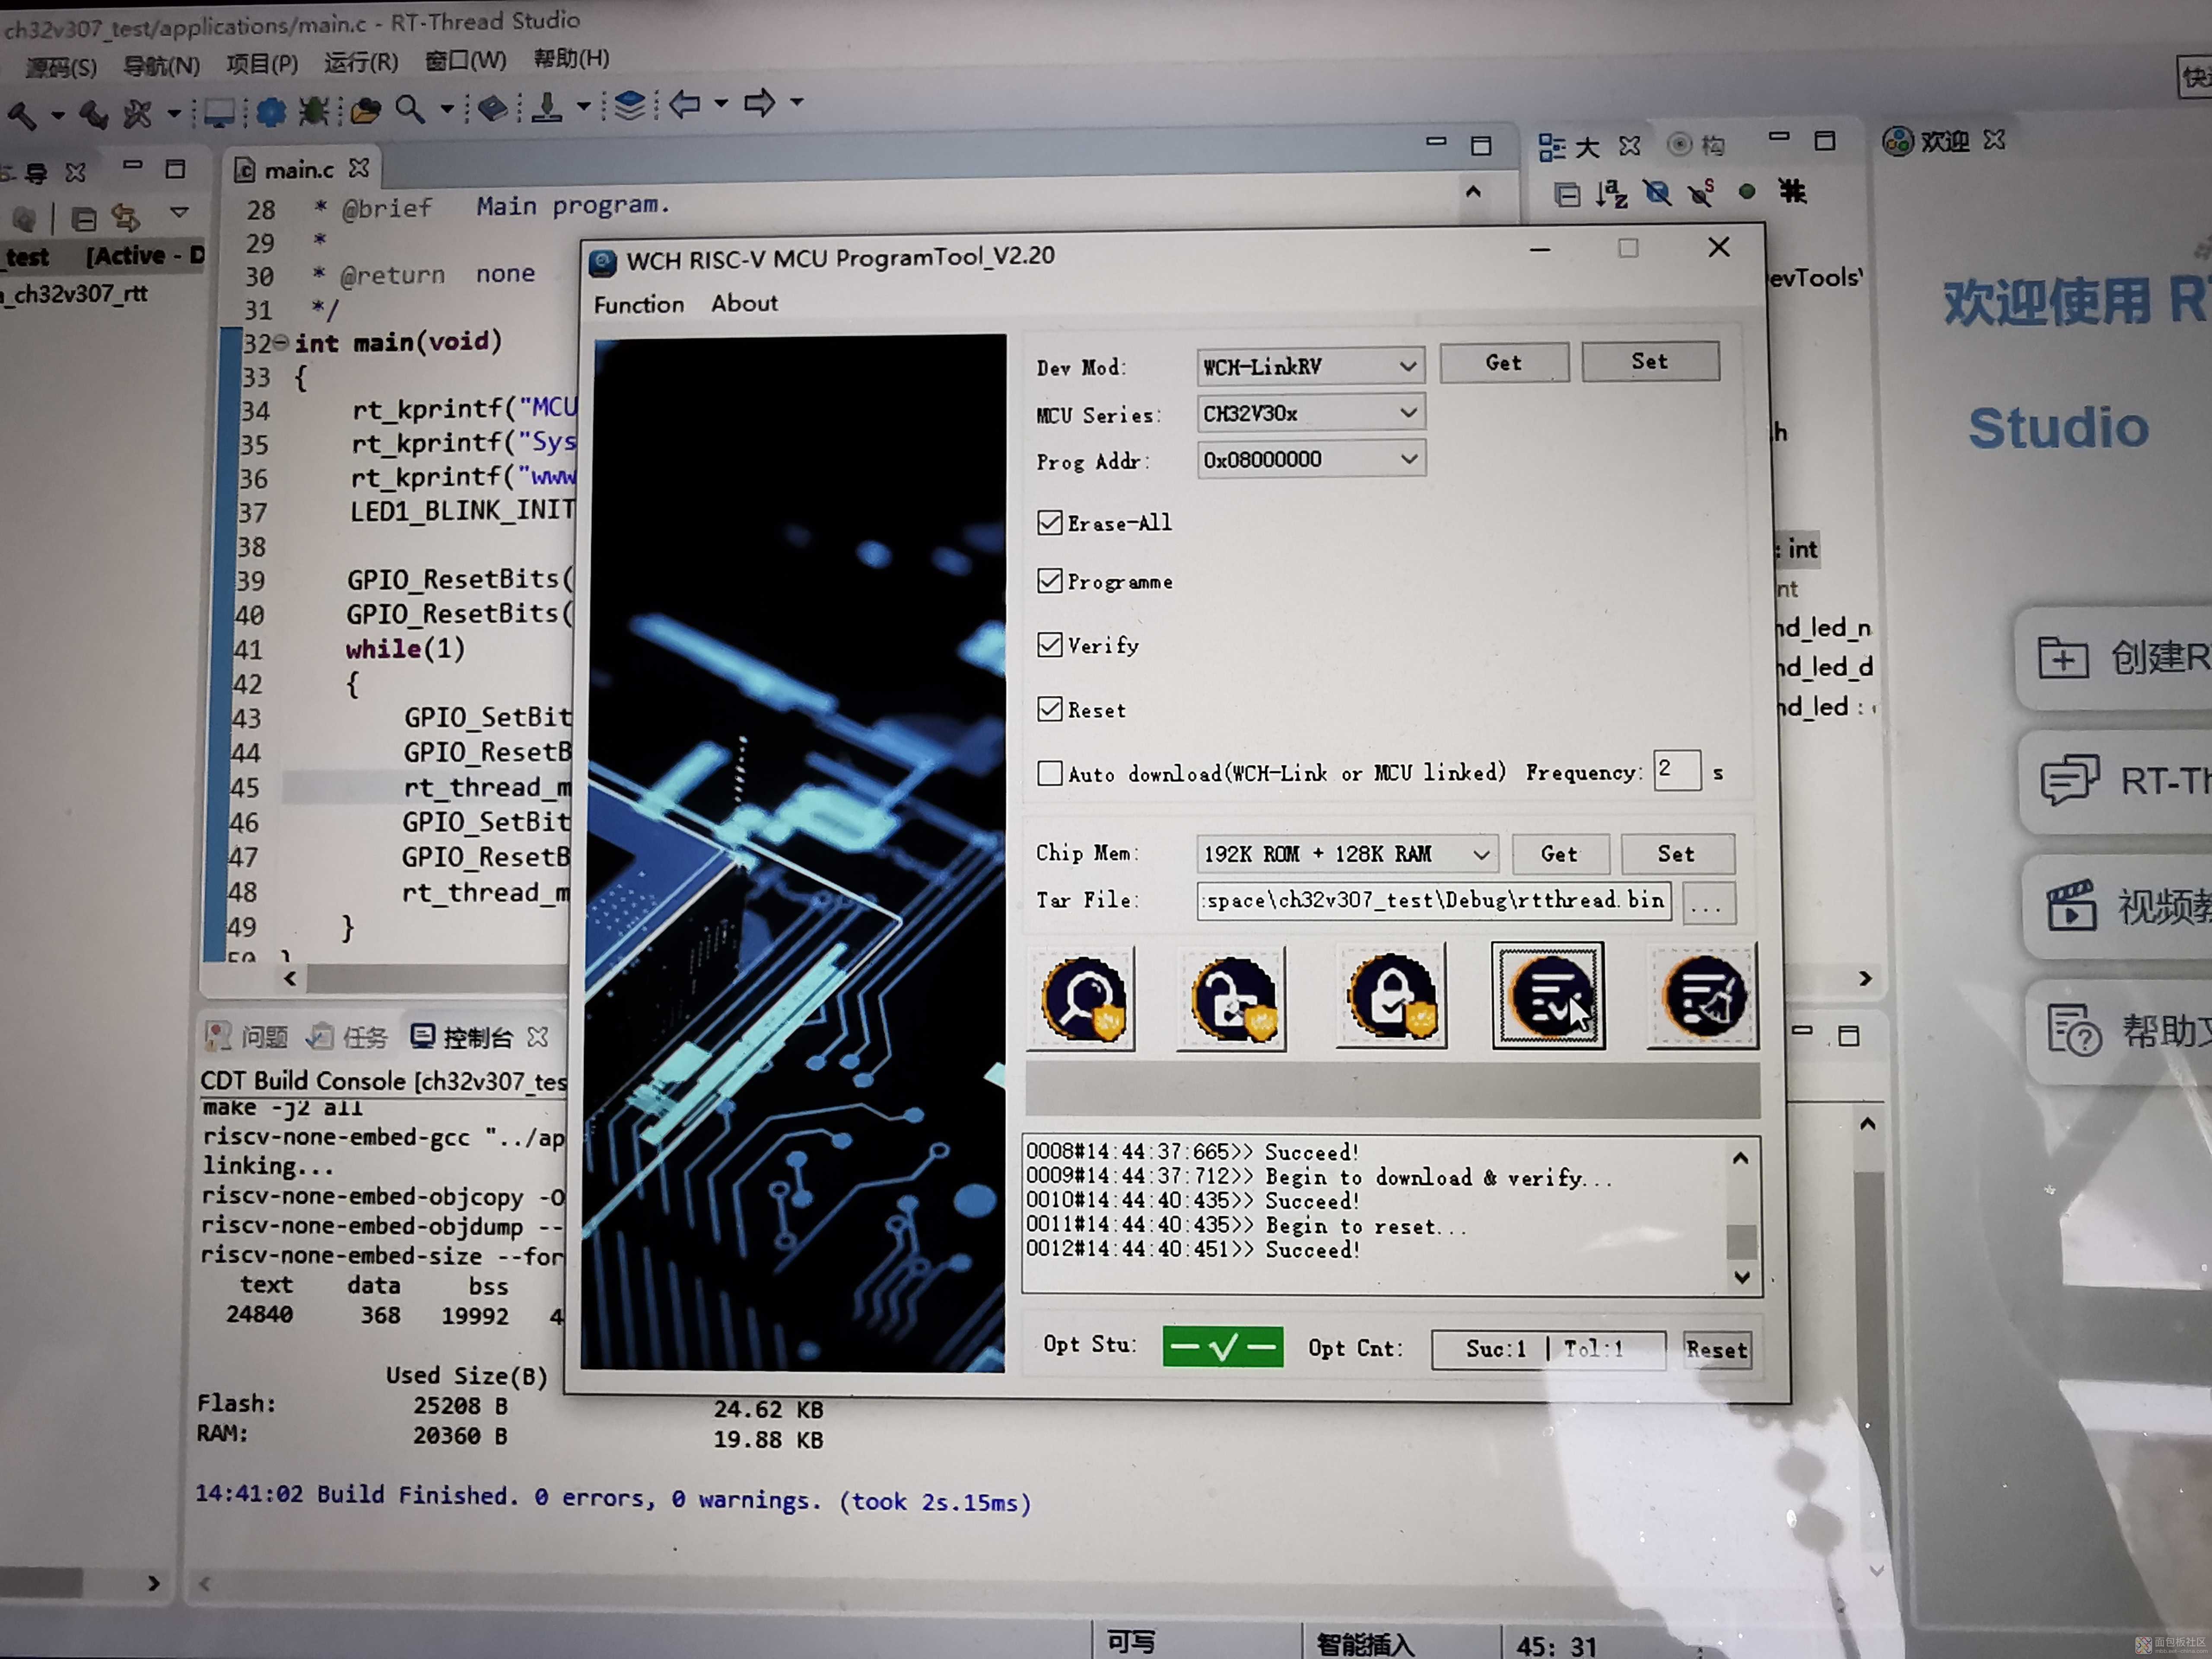Toggle the Erase-All checkbox
Screen dimensions: 2212x1659
(1049, 523)
